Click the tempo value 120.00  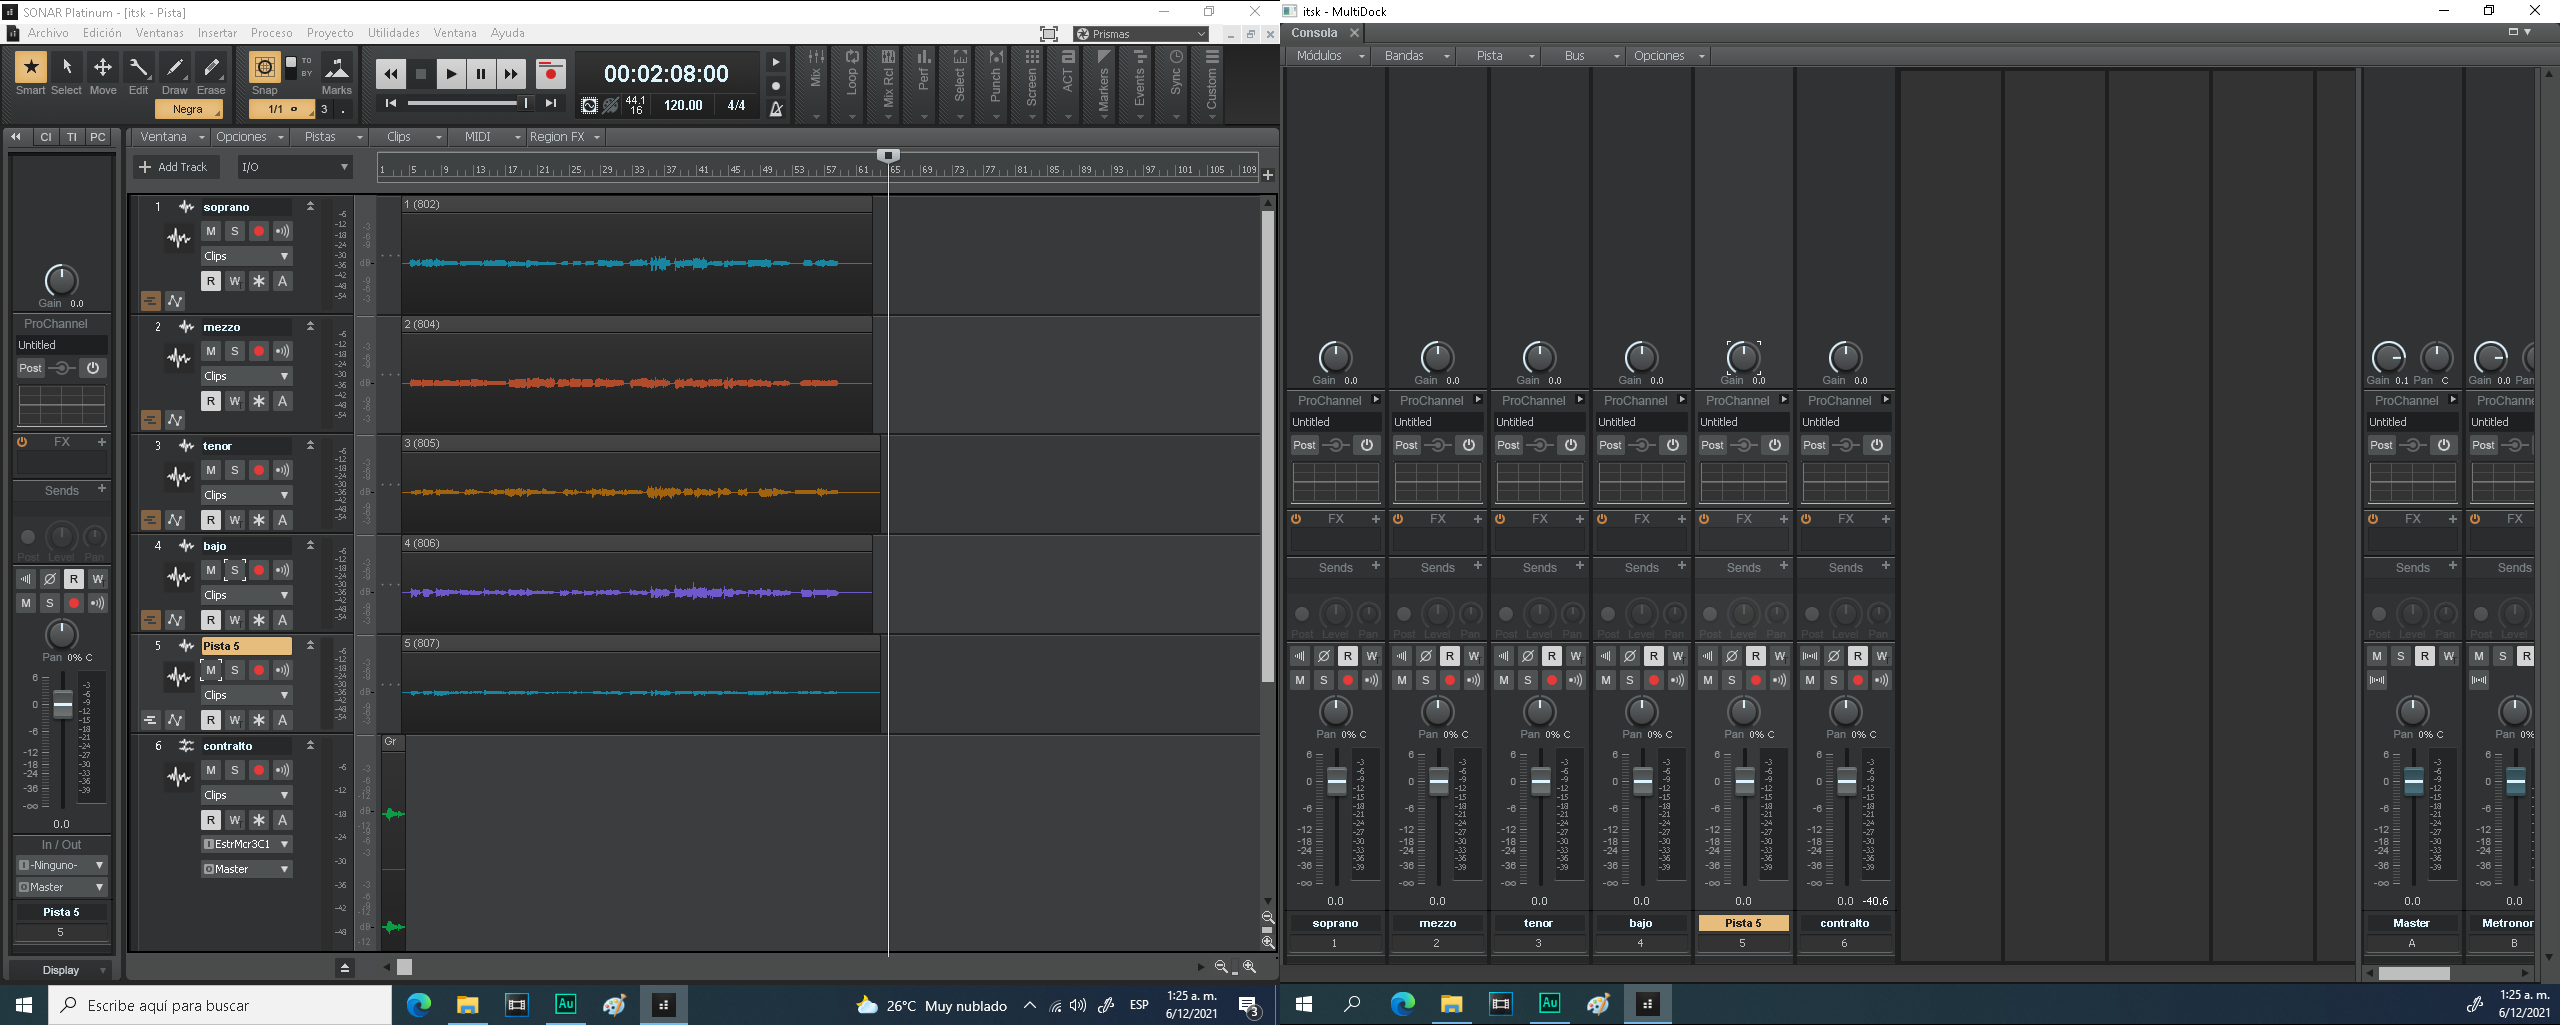(x=683, y=105)
